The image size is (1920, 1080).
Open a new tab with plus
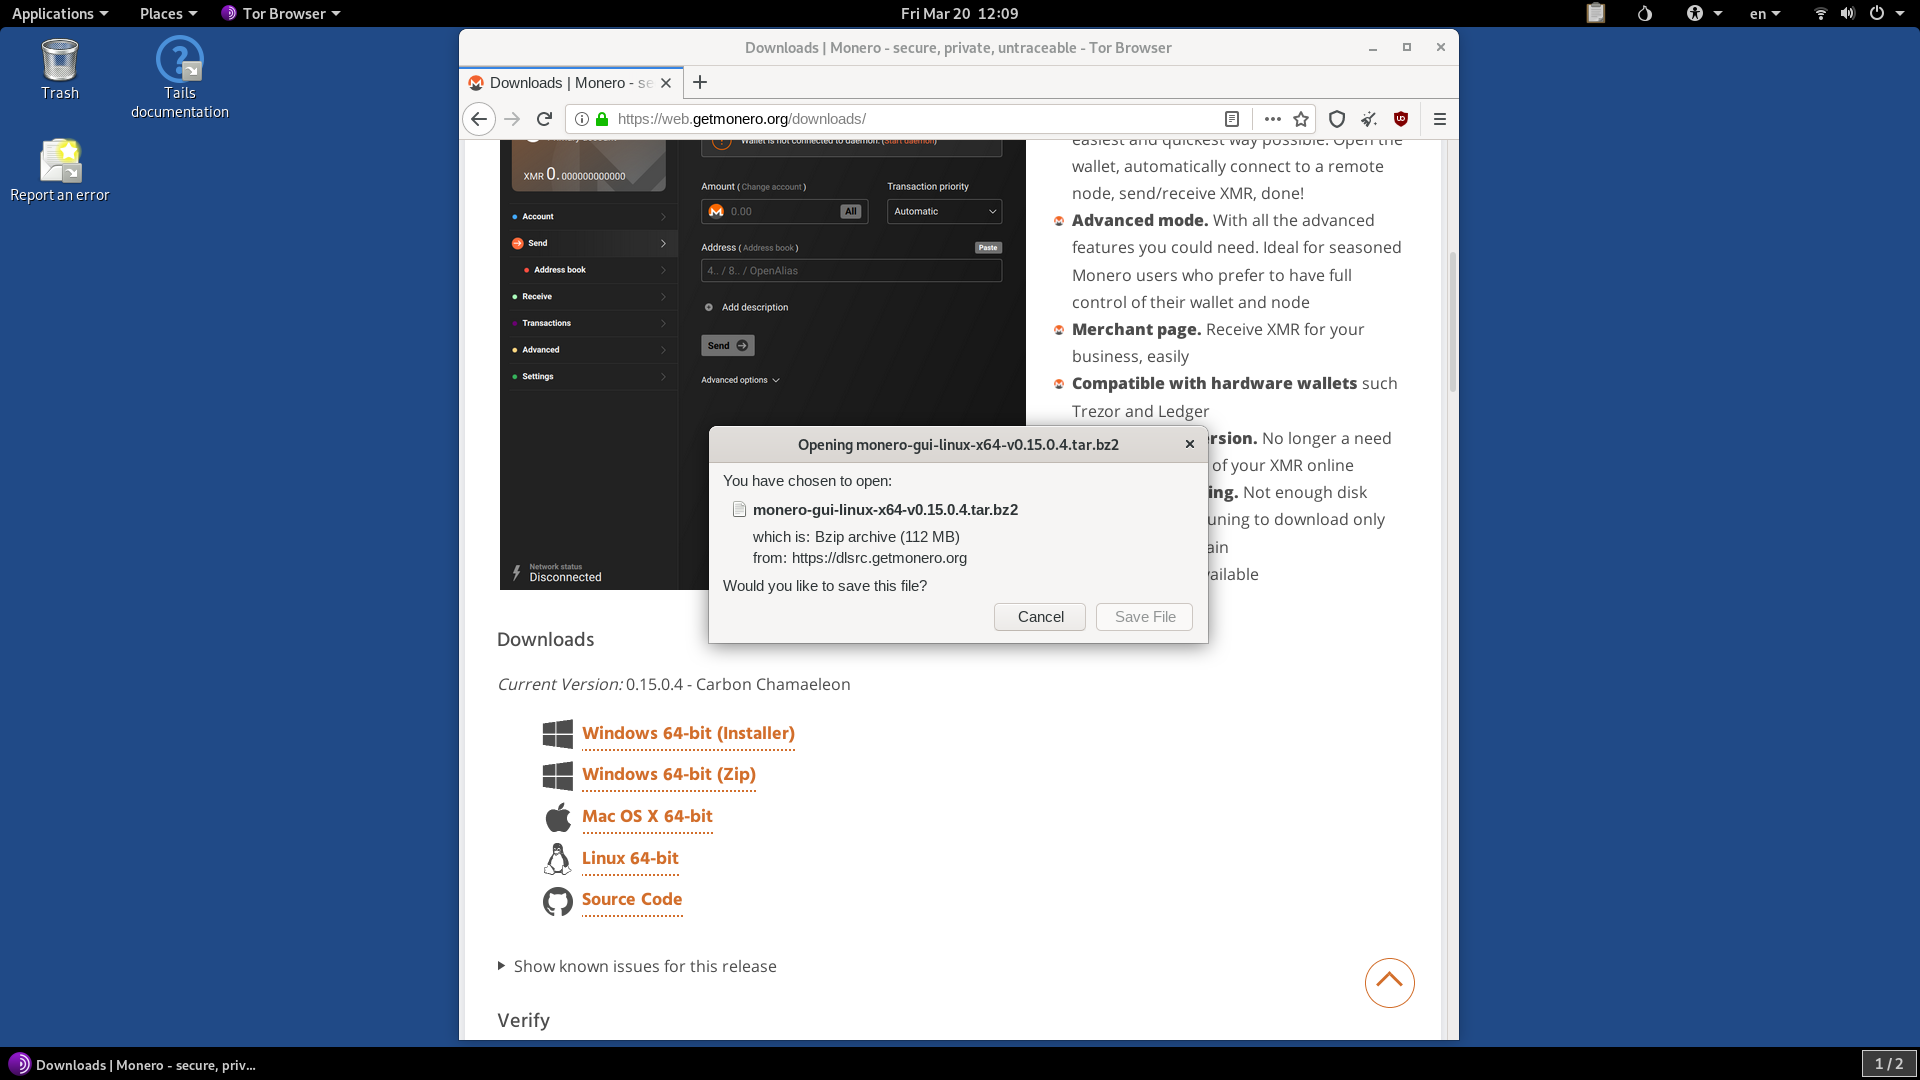(700, 82)
